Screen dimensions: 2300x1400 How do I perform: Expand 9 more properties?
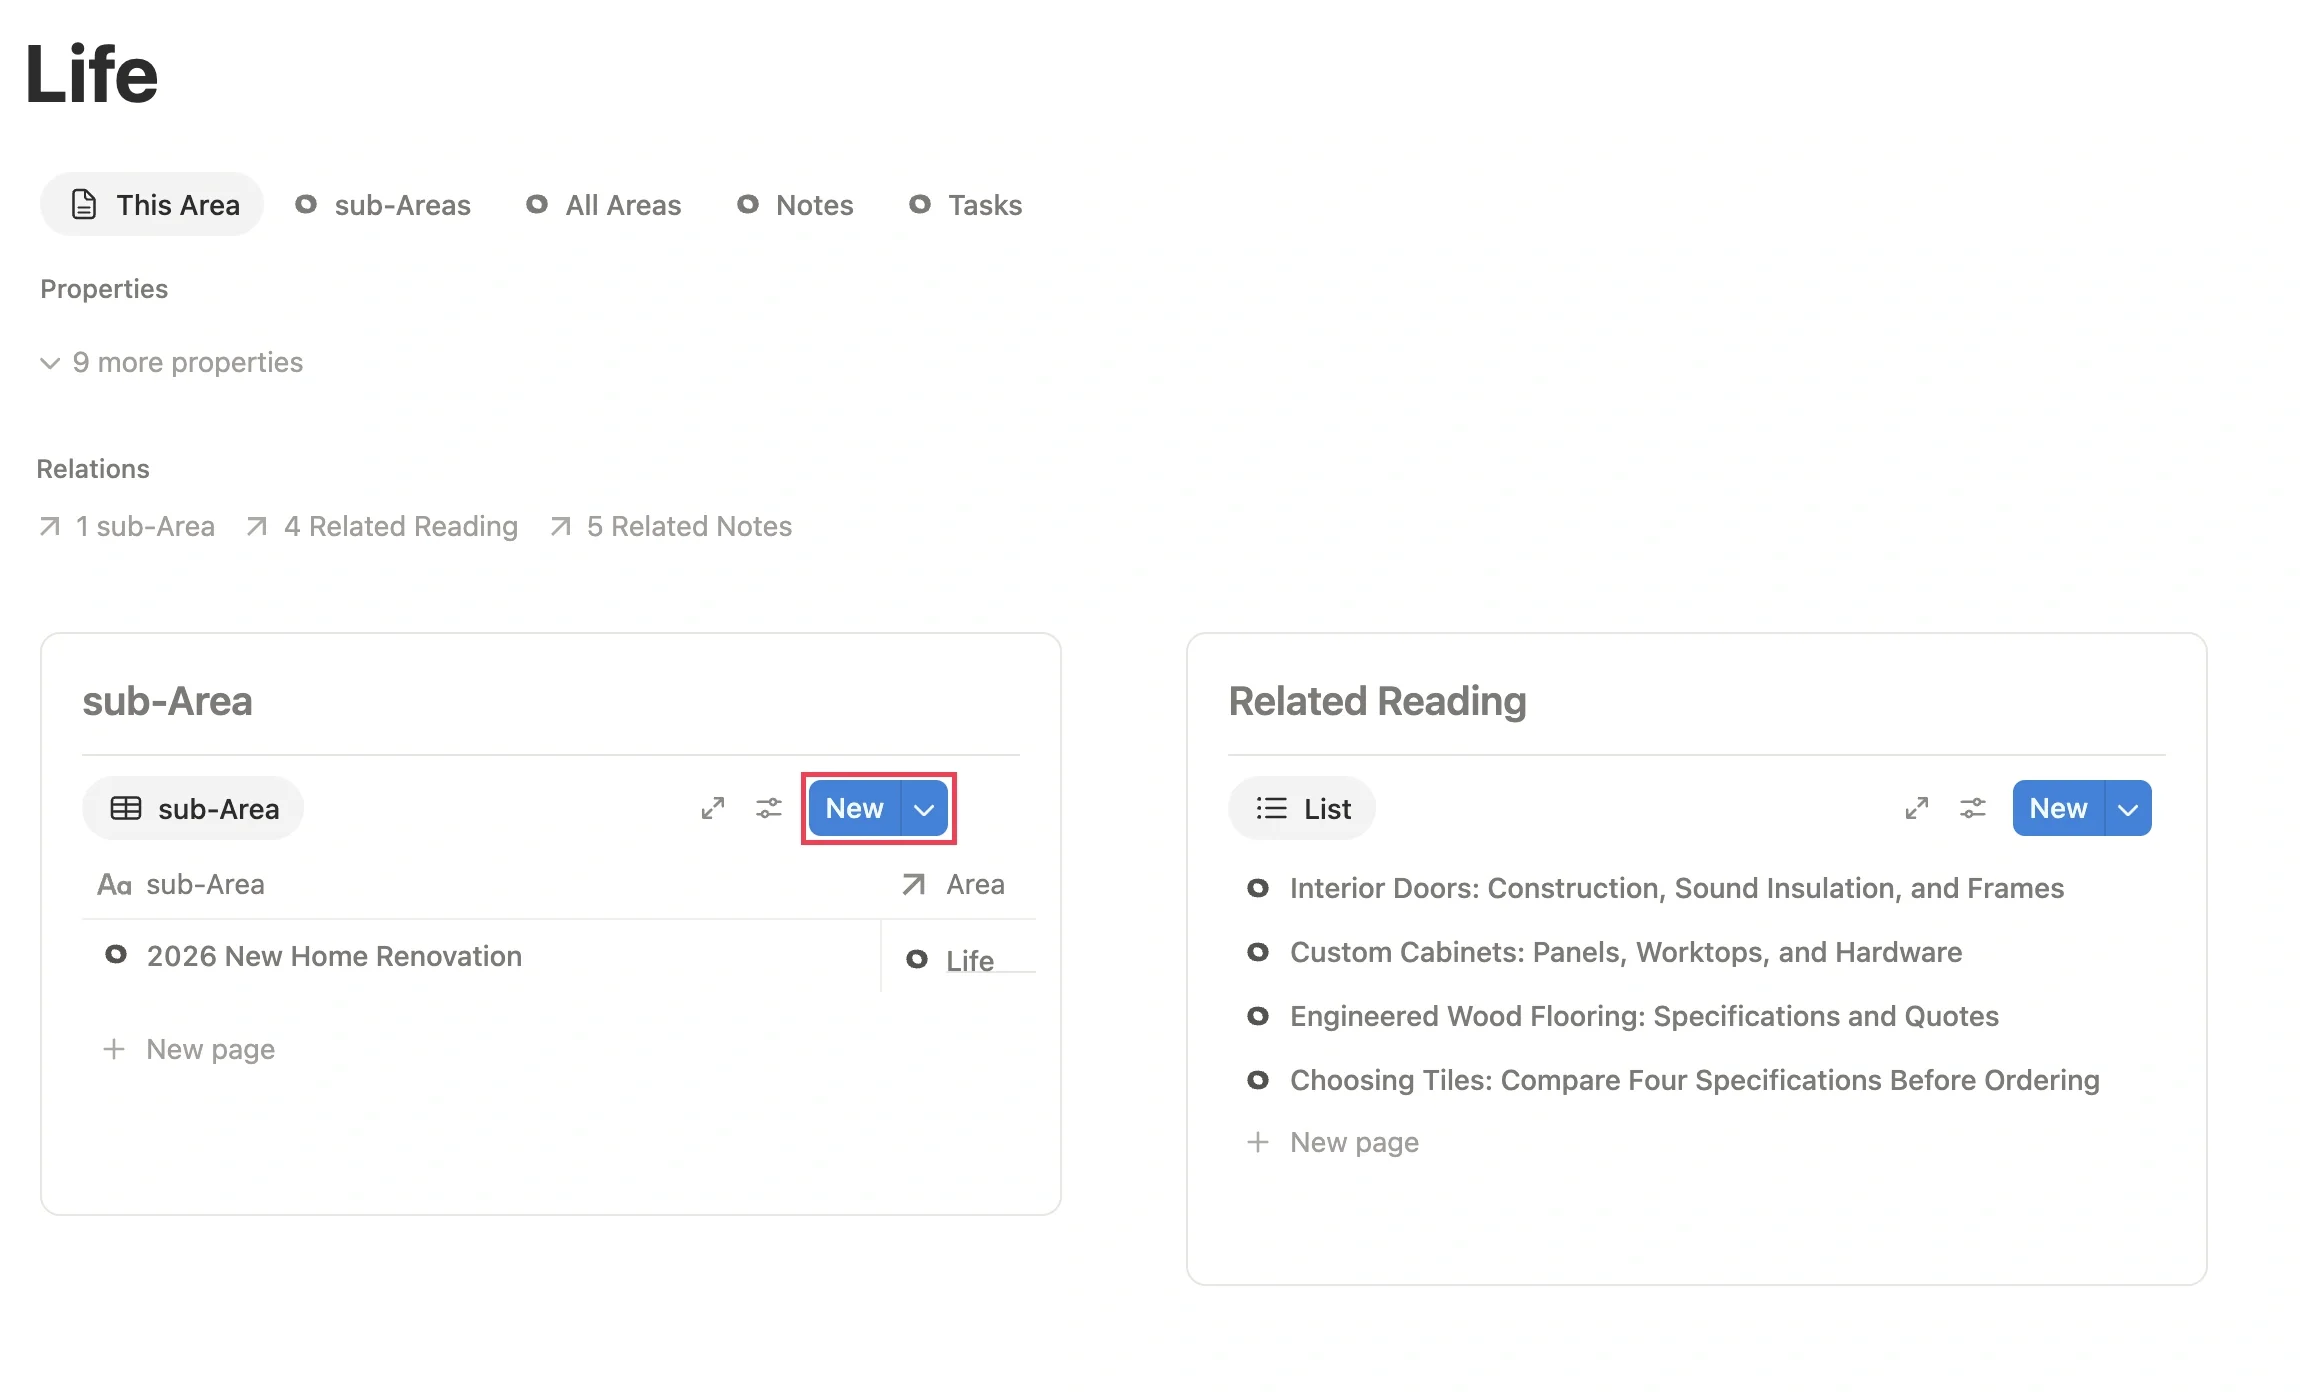tap(171, 362)
